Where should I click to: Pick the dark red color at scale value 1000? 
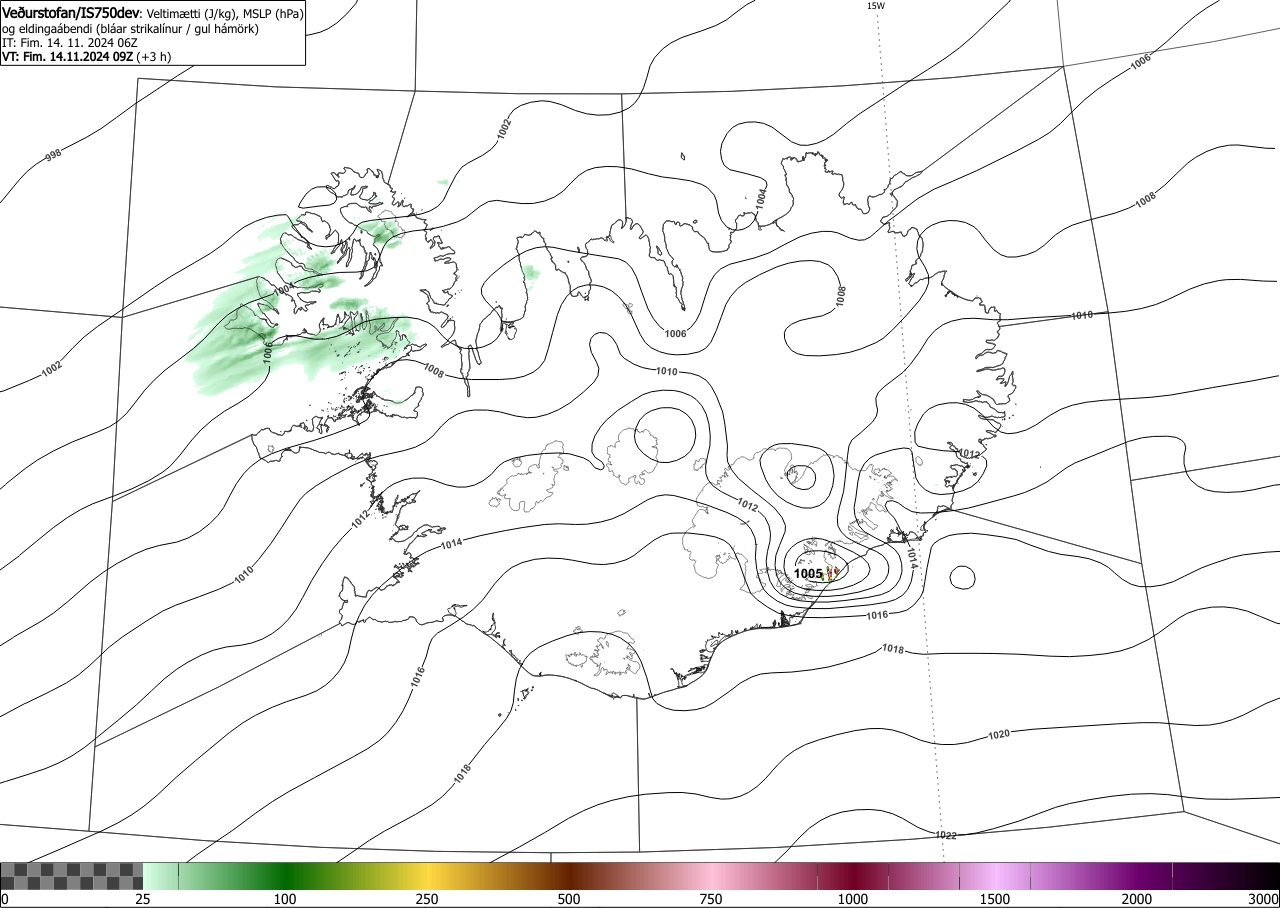point(853,876)
